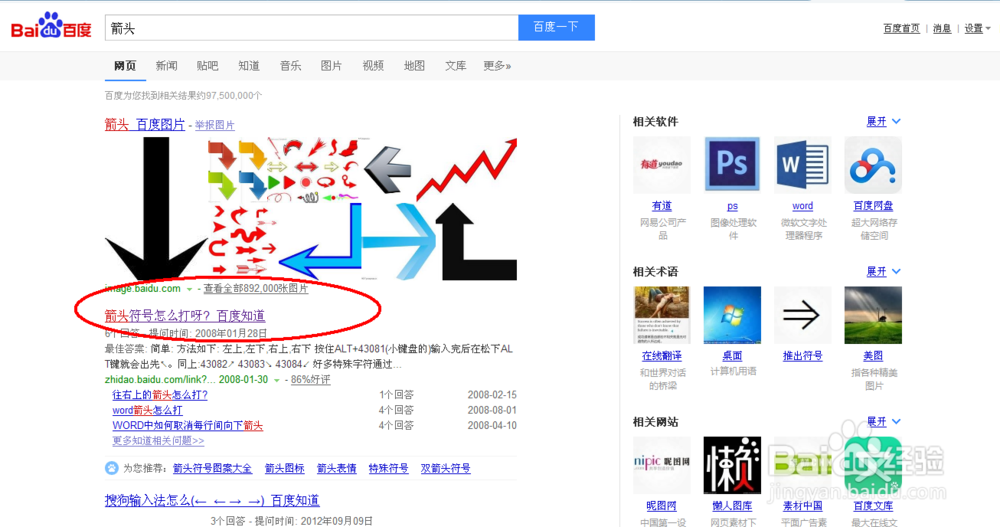Click 查看全部892,000张图片 link

tap(256, 289)
